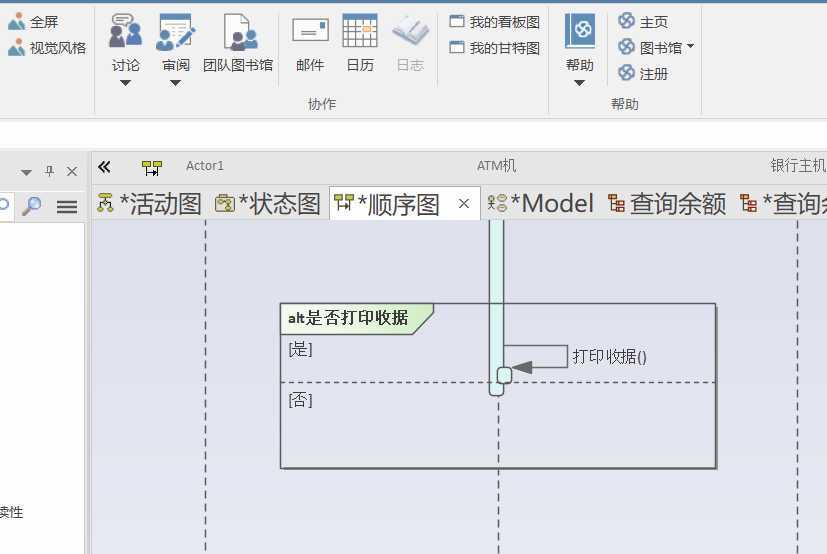Viewport: 827px width, 554px height.
Task: Switch to the *状态图 tab
Action: pos(268,204)
